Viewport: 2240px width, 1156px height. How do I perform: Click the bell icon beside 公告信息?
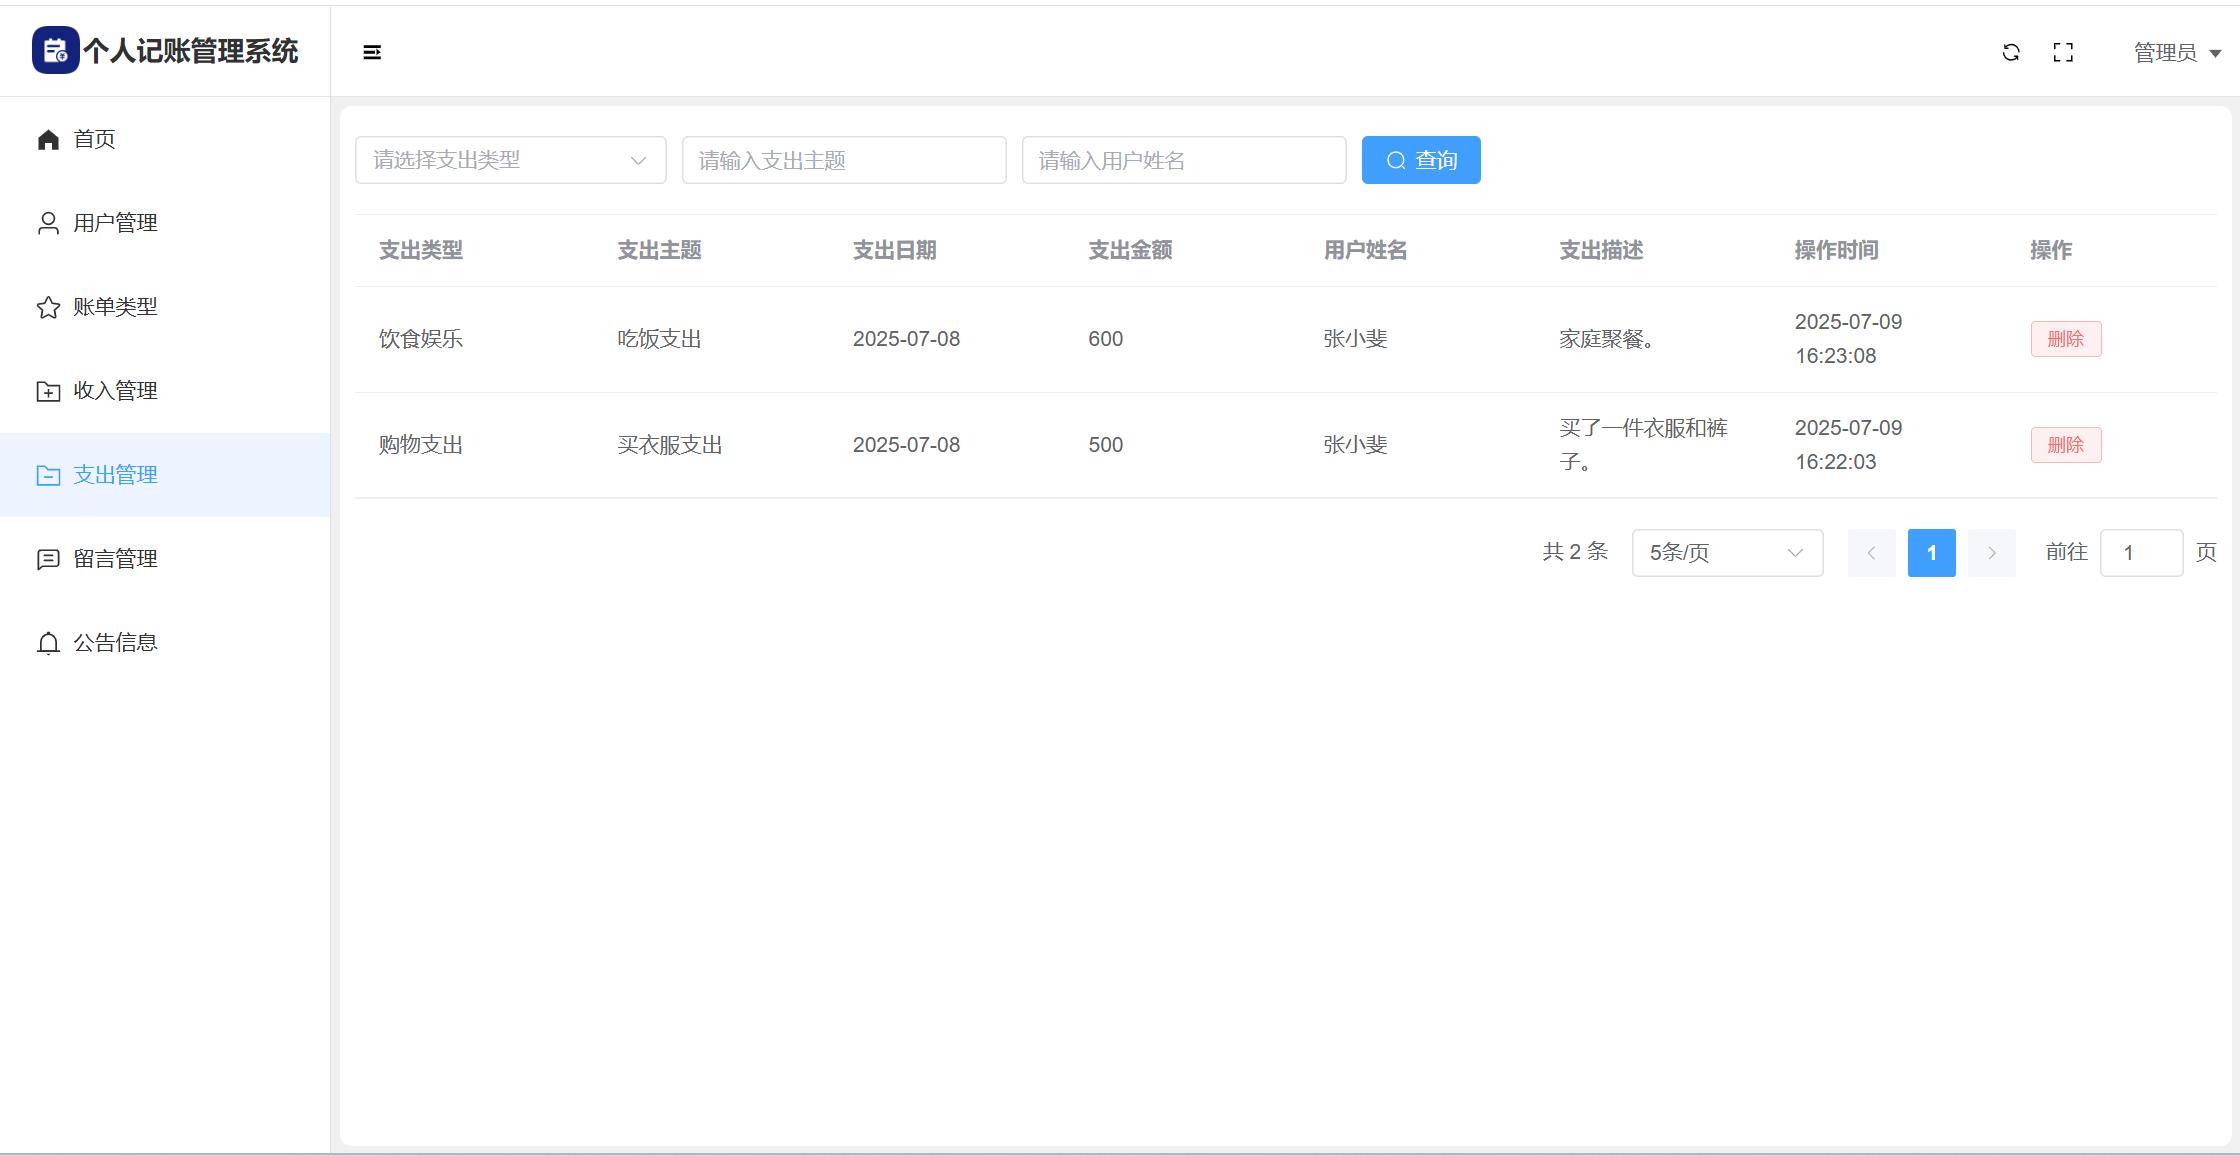point(48,643)
